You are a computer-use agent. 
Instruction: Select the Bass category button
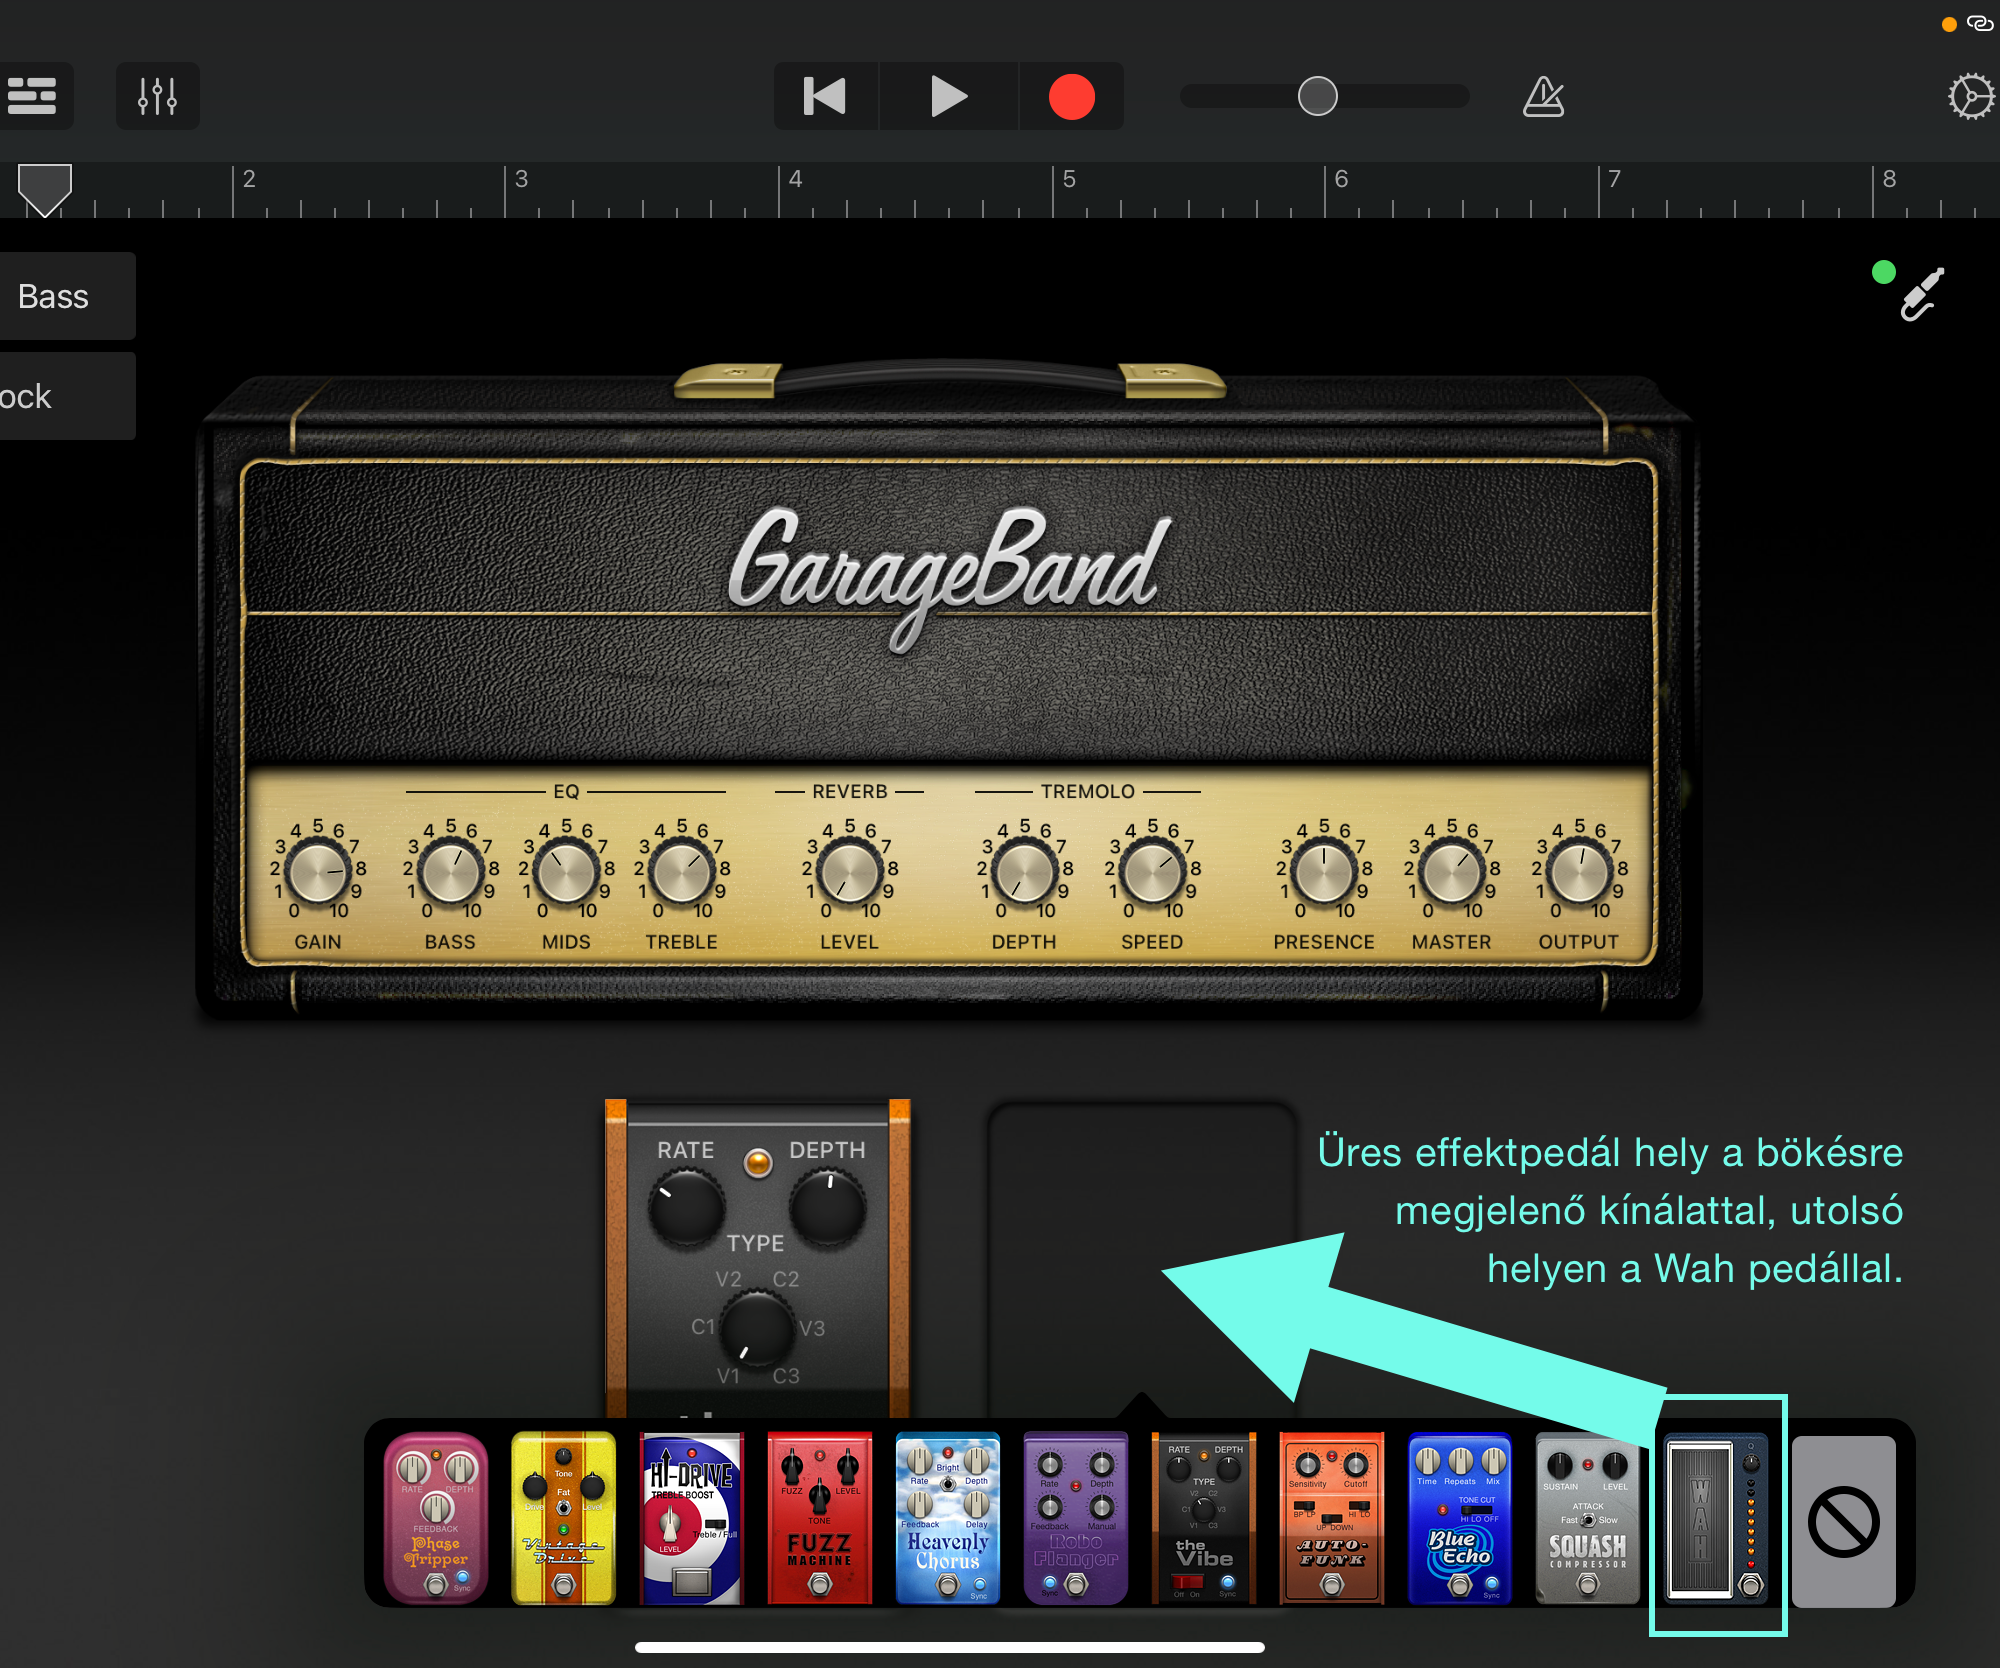click(x=66, y=296)
